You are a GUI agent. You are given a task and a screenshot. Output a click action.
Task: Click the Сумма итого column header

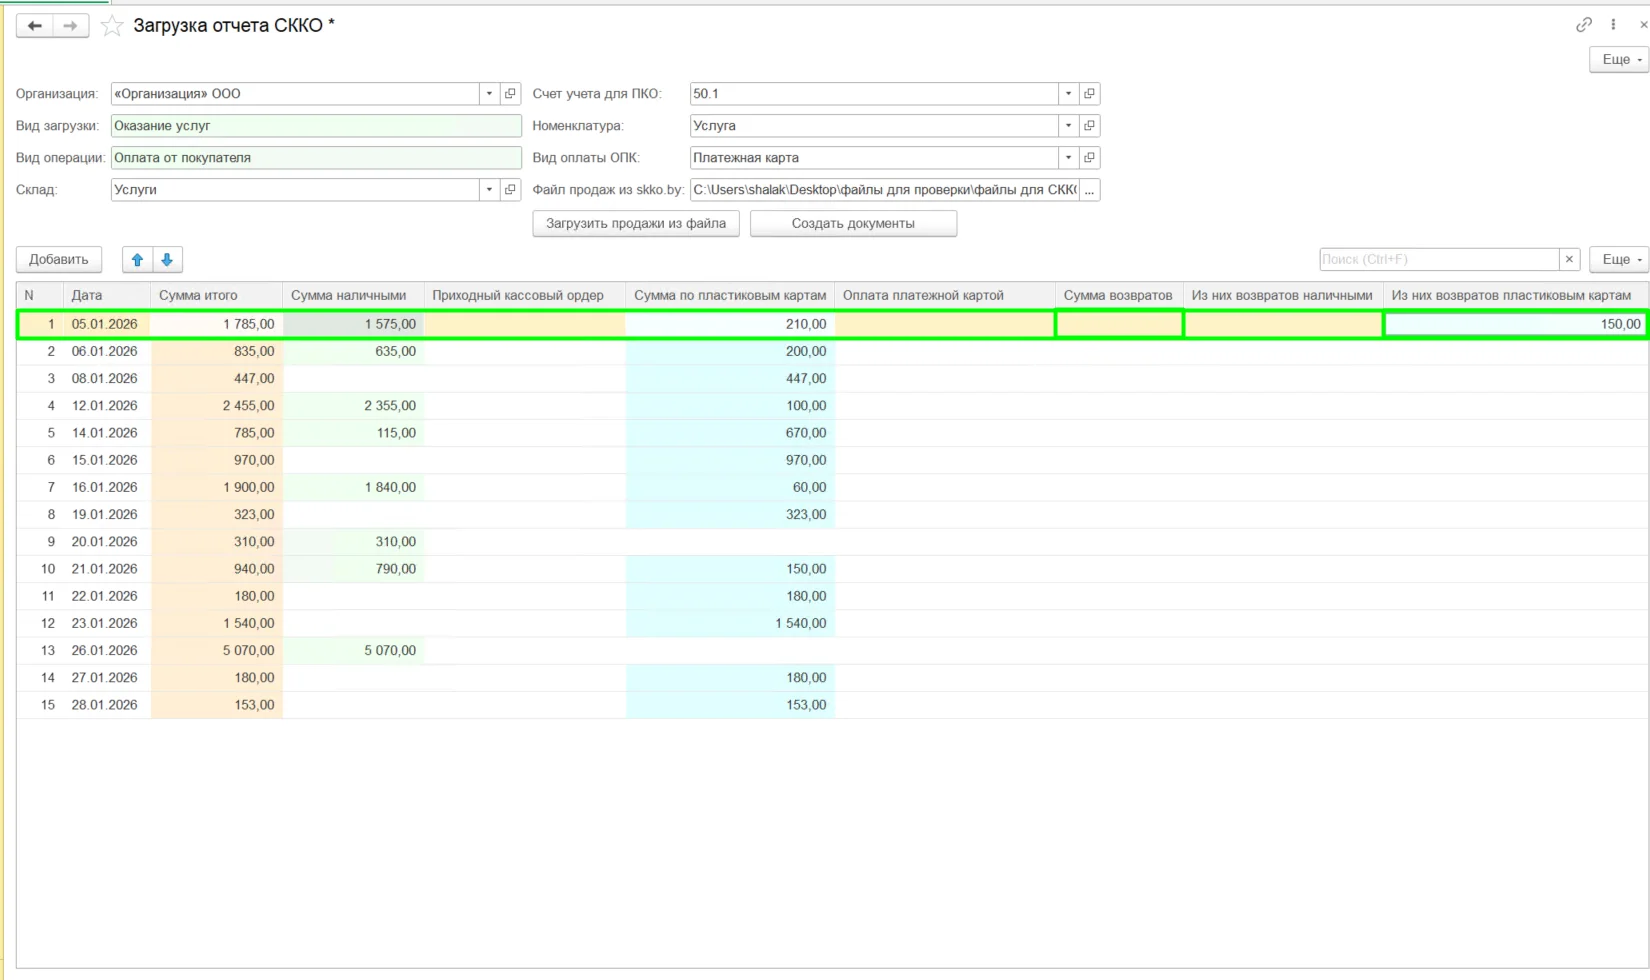click(216, 296)
